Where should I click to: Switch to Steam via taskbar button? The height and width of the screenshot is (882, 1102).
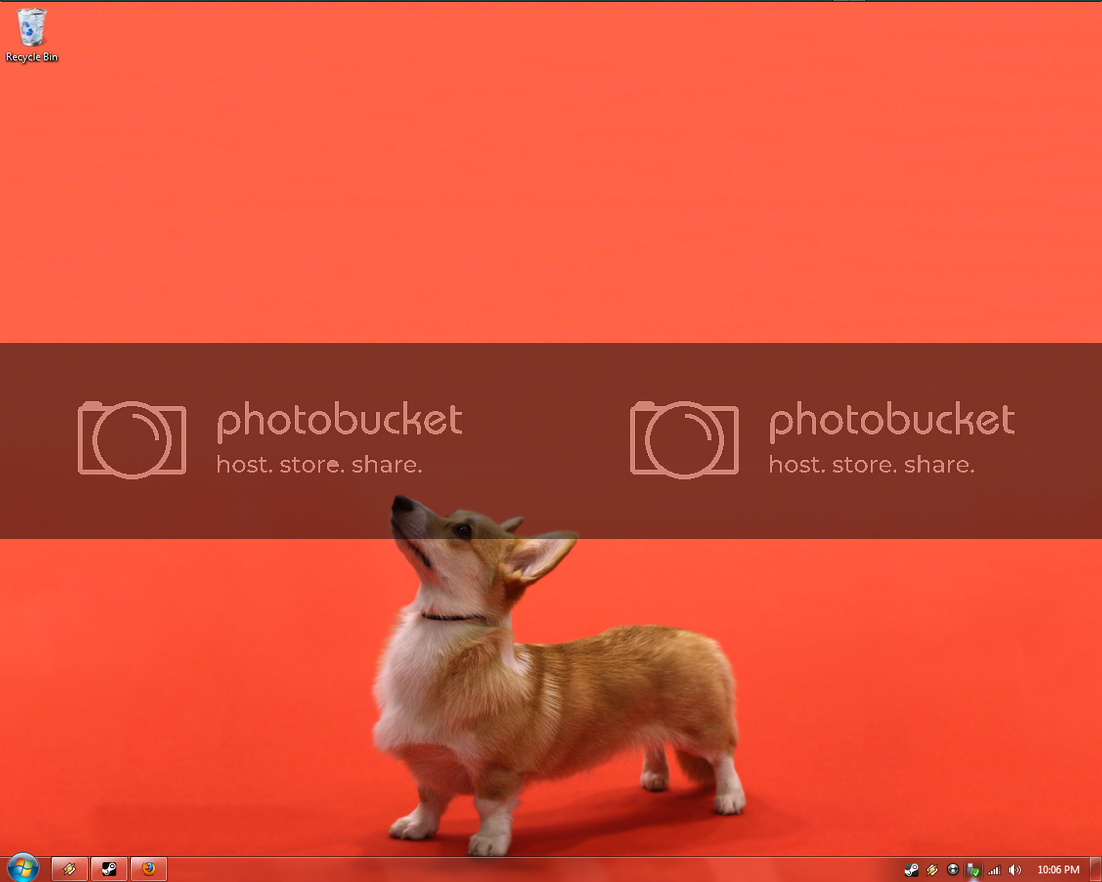pos(109,869)
